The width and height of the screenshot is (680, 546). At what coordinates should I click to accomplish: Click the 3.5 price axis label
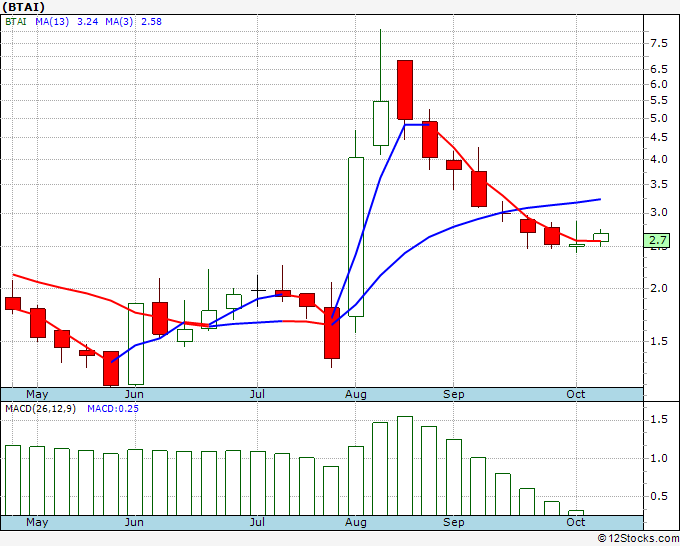(659, 184)
